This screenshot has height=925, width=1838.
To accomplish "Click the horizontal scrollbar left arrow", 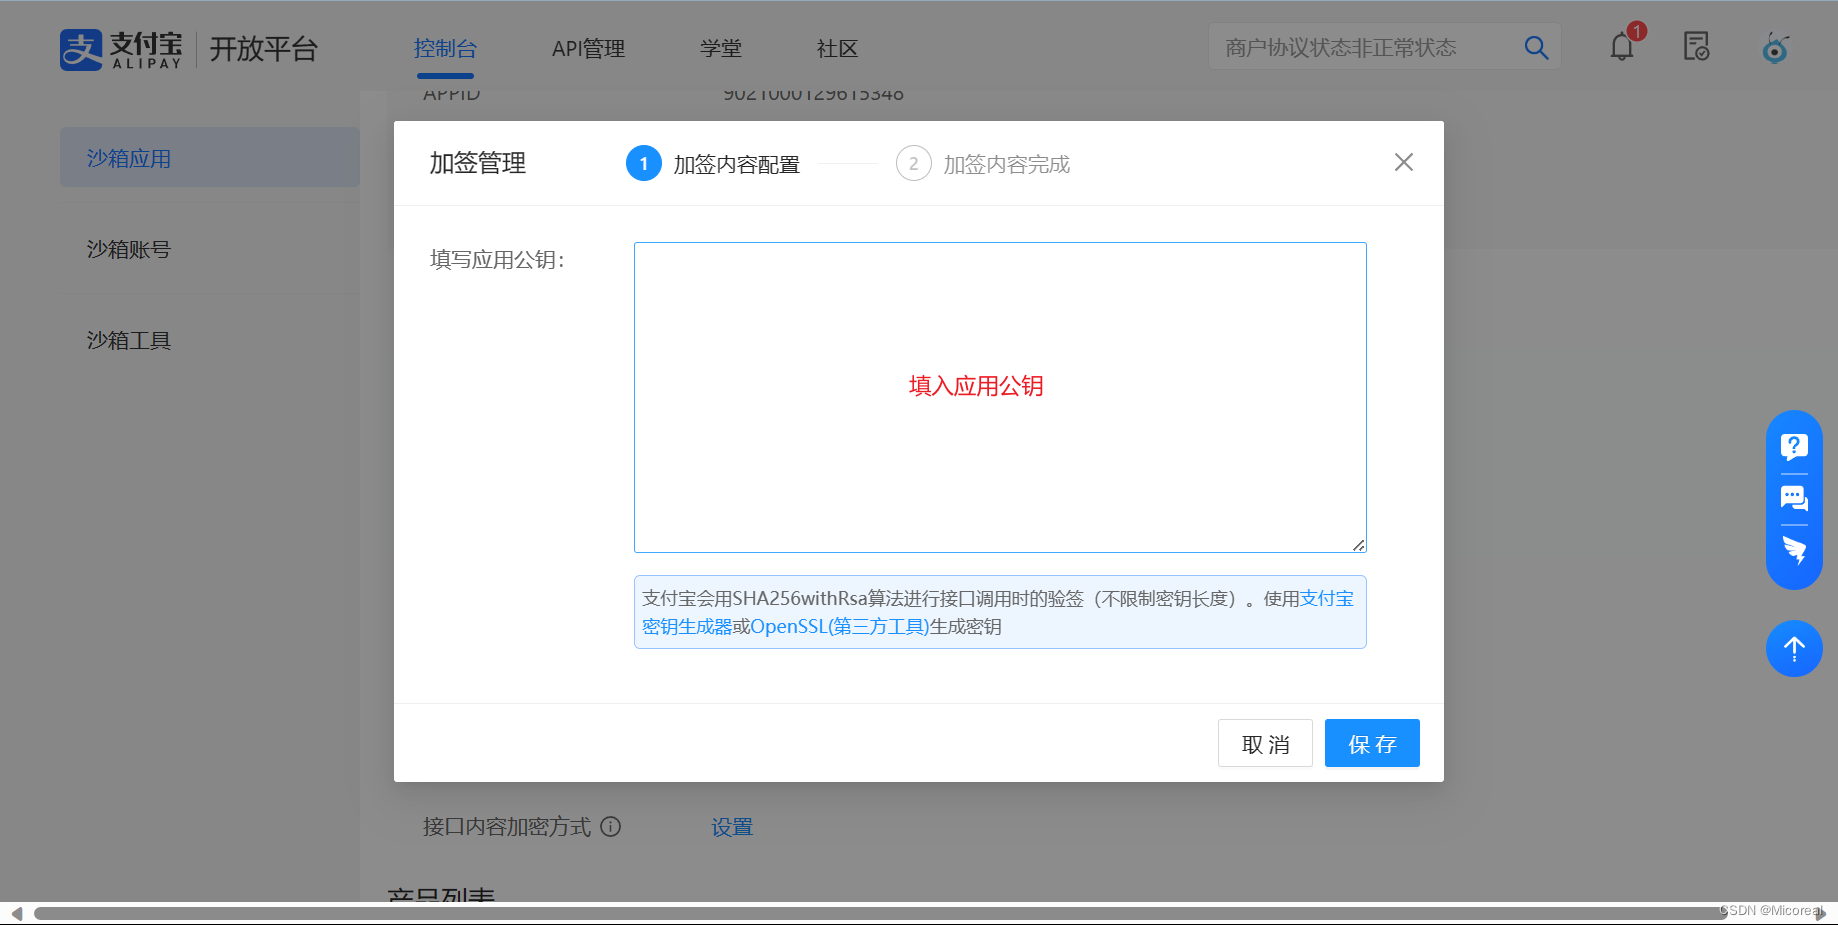I will pos(16,914).
